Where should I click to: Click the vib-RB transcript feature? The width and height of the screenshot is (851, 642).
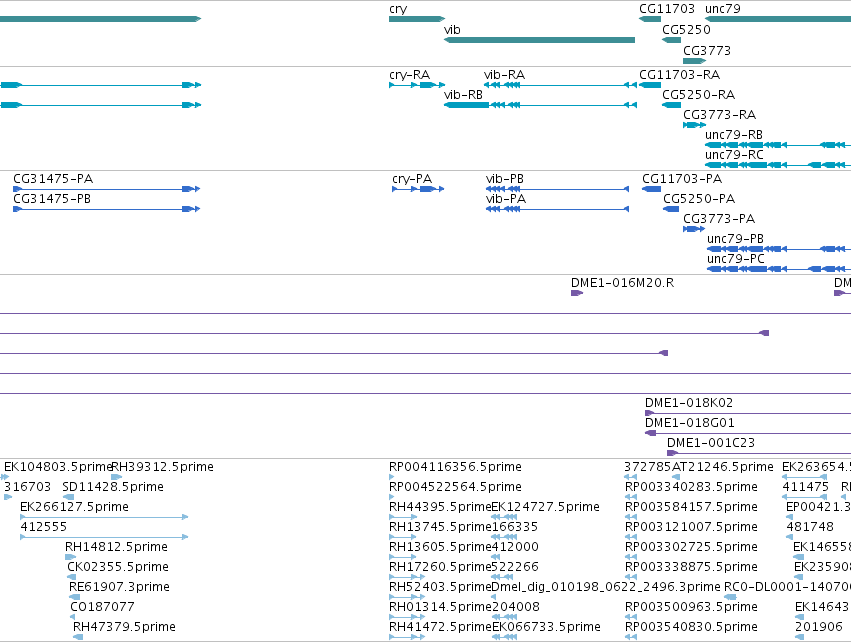point(540,105)
